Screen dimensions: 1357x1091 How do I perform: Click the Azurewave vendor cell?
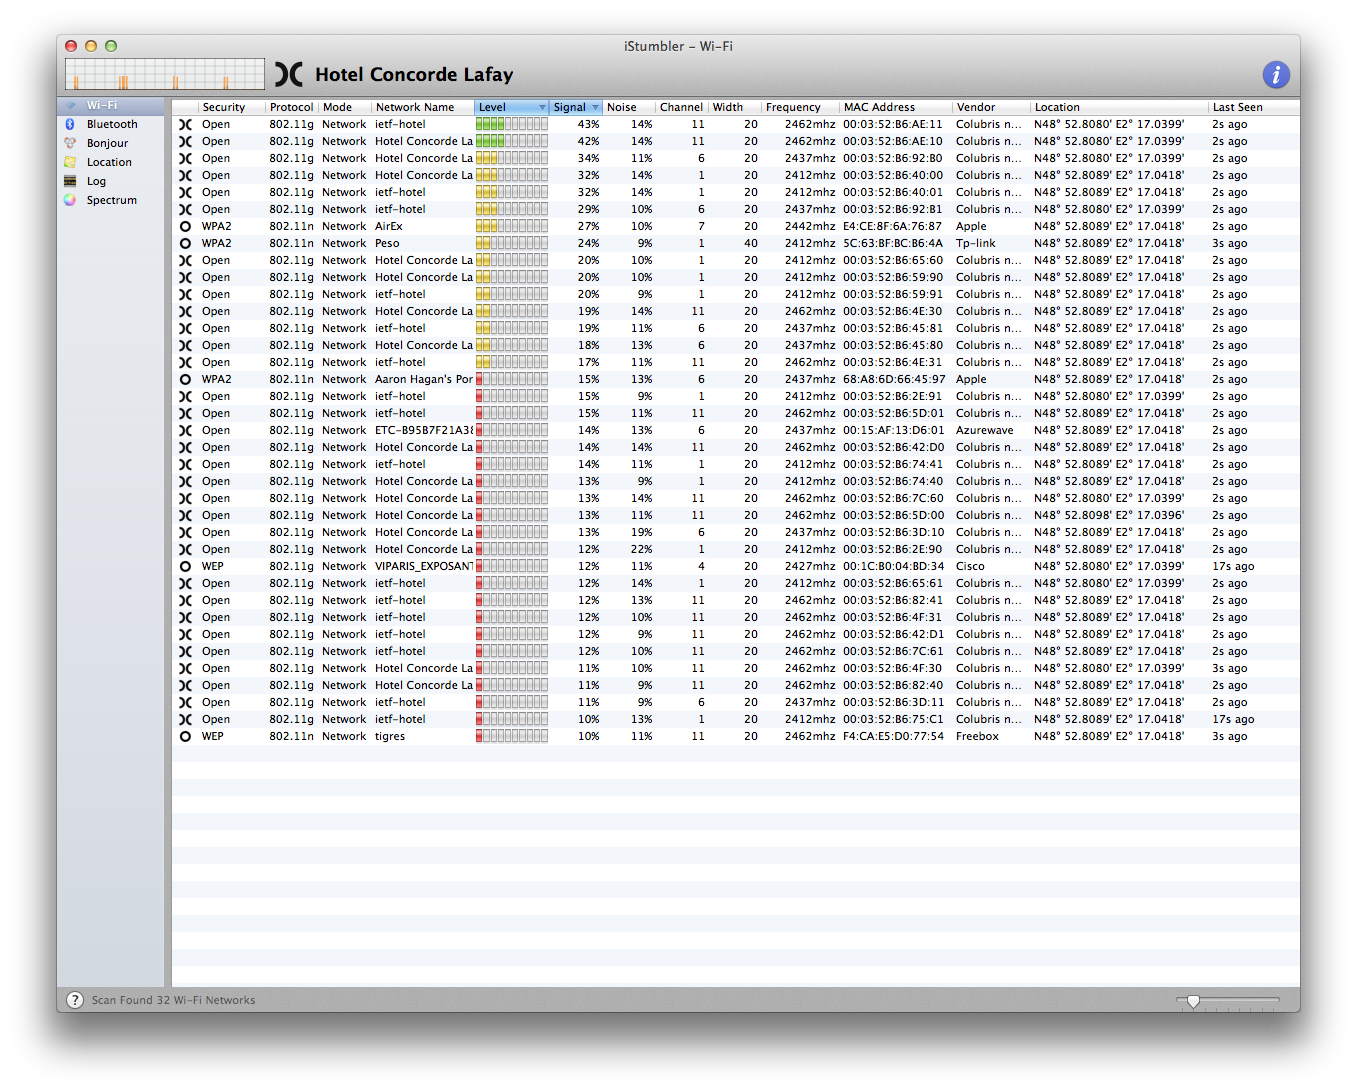click(x=984, y=430)
